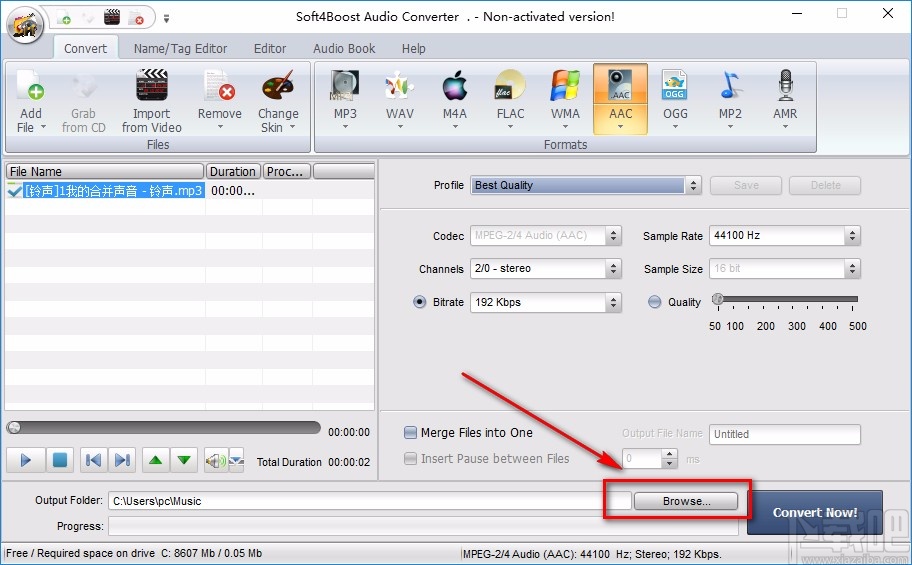Click the playback seek bar
Screen dimensions: 912x565
click(163, 428)
